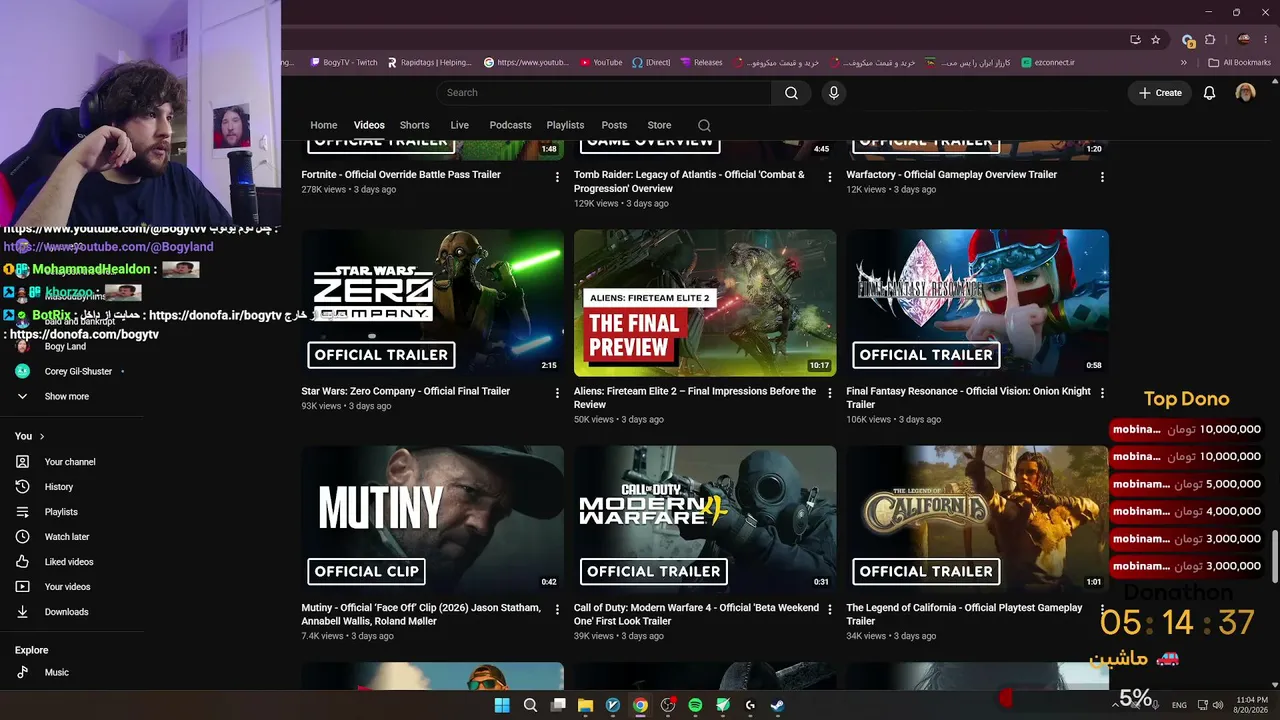This screenshot has width=1280, height=720.
Task: Open the Chrome three-dot menu
Action: [x=1265, y=40]
